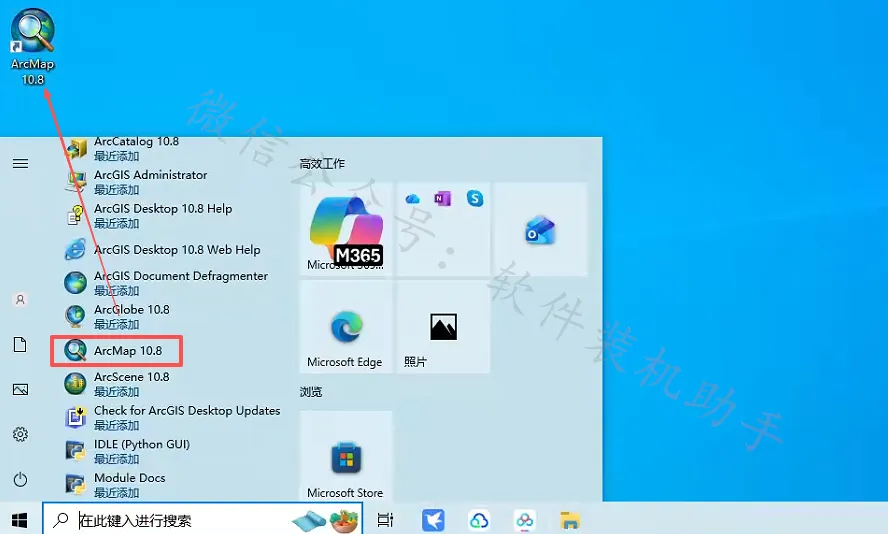Open ArcGIS Desktop 10.8 Web Help
This screenshot has height=534, width=888.
pos(170,250)
